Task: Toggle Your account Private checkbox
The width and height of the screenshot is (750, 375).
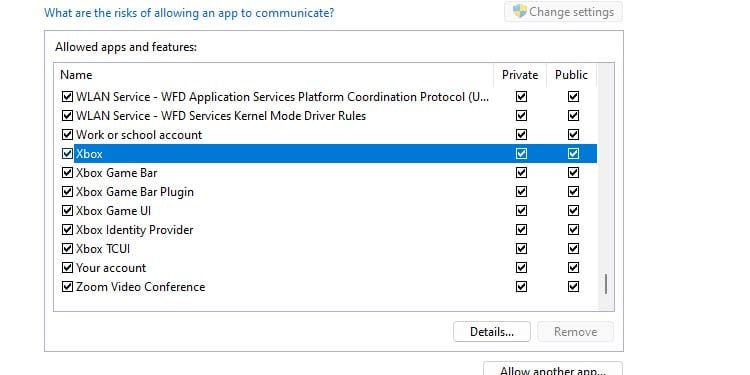Action: [521, 267]
